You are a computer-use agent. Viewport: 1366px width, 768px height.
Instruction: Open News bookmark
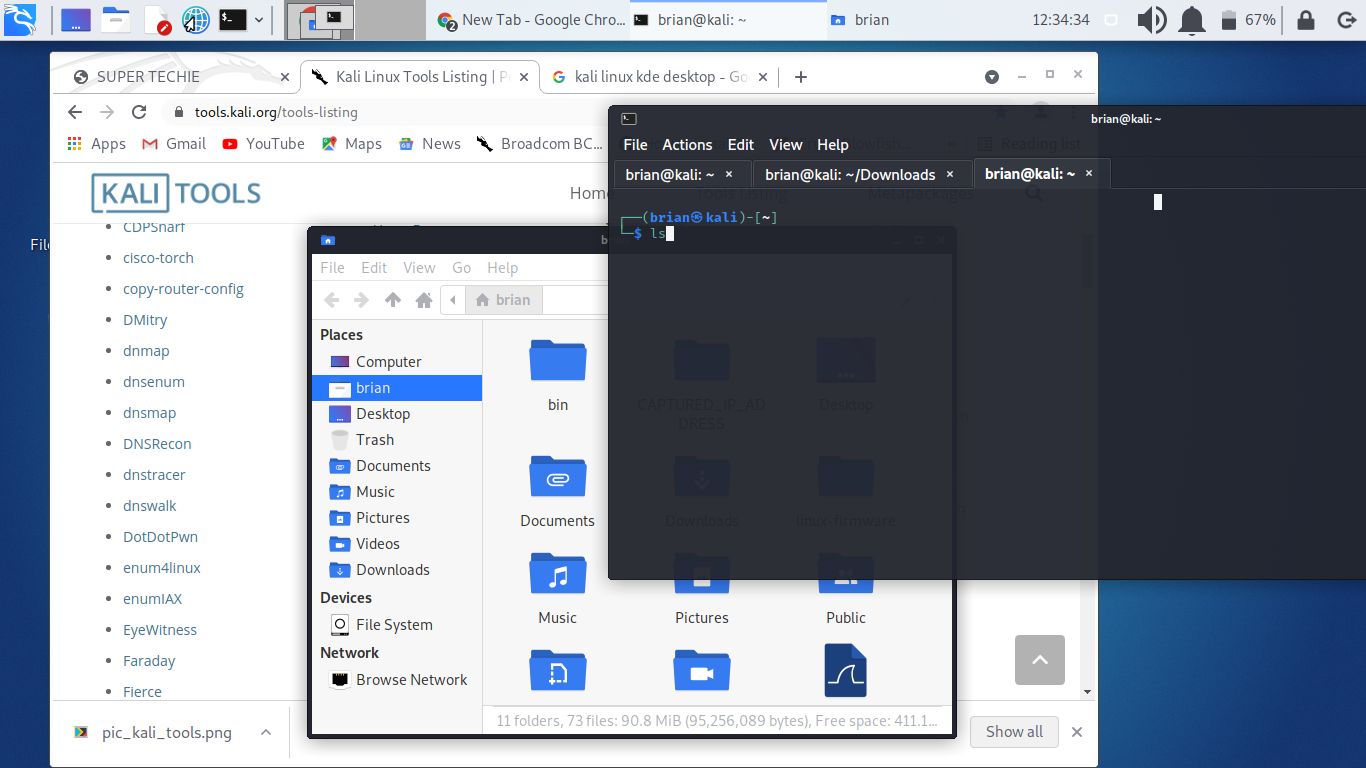click(x=429, y=144)
